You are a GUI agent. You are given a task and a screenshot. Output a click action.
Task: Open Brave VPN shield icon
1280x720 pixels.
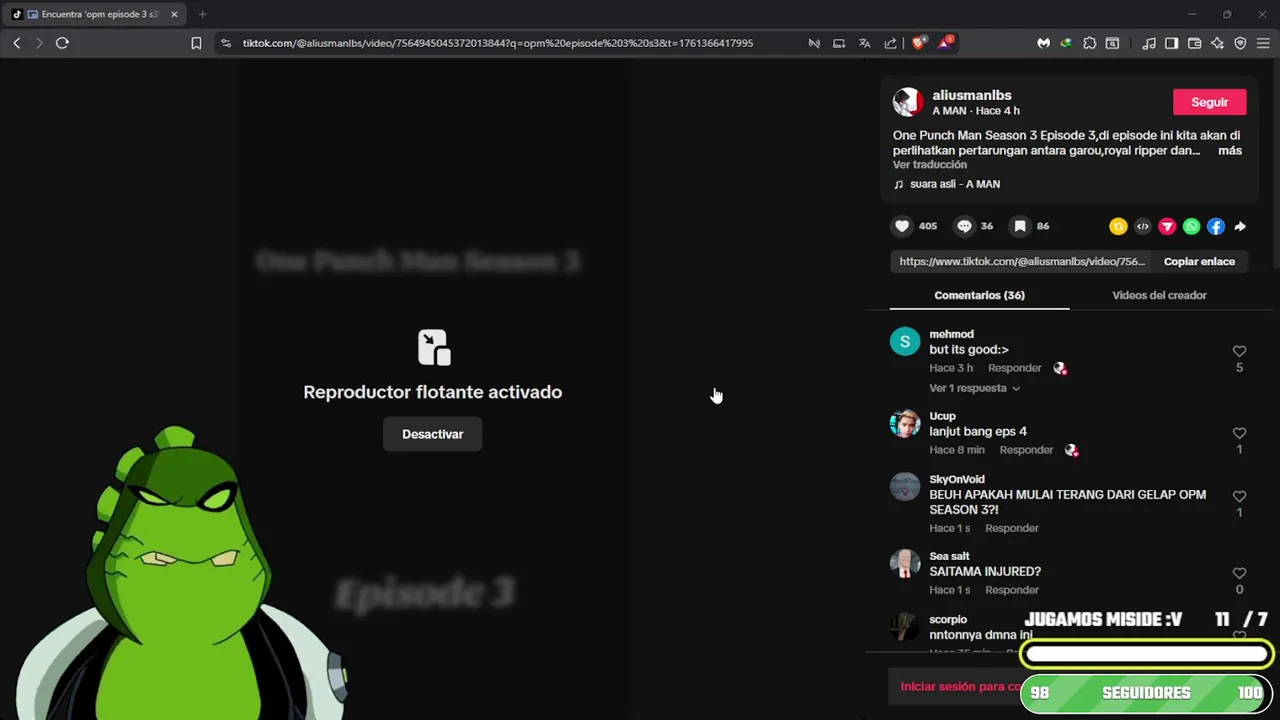[x=1240, y=43]
